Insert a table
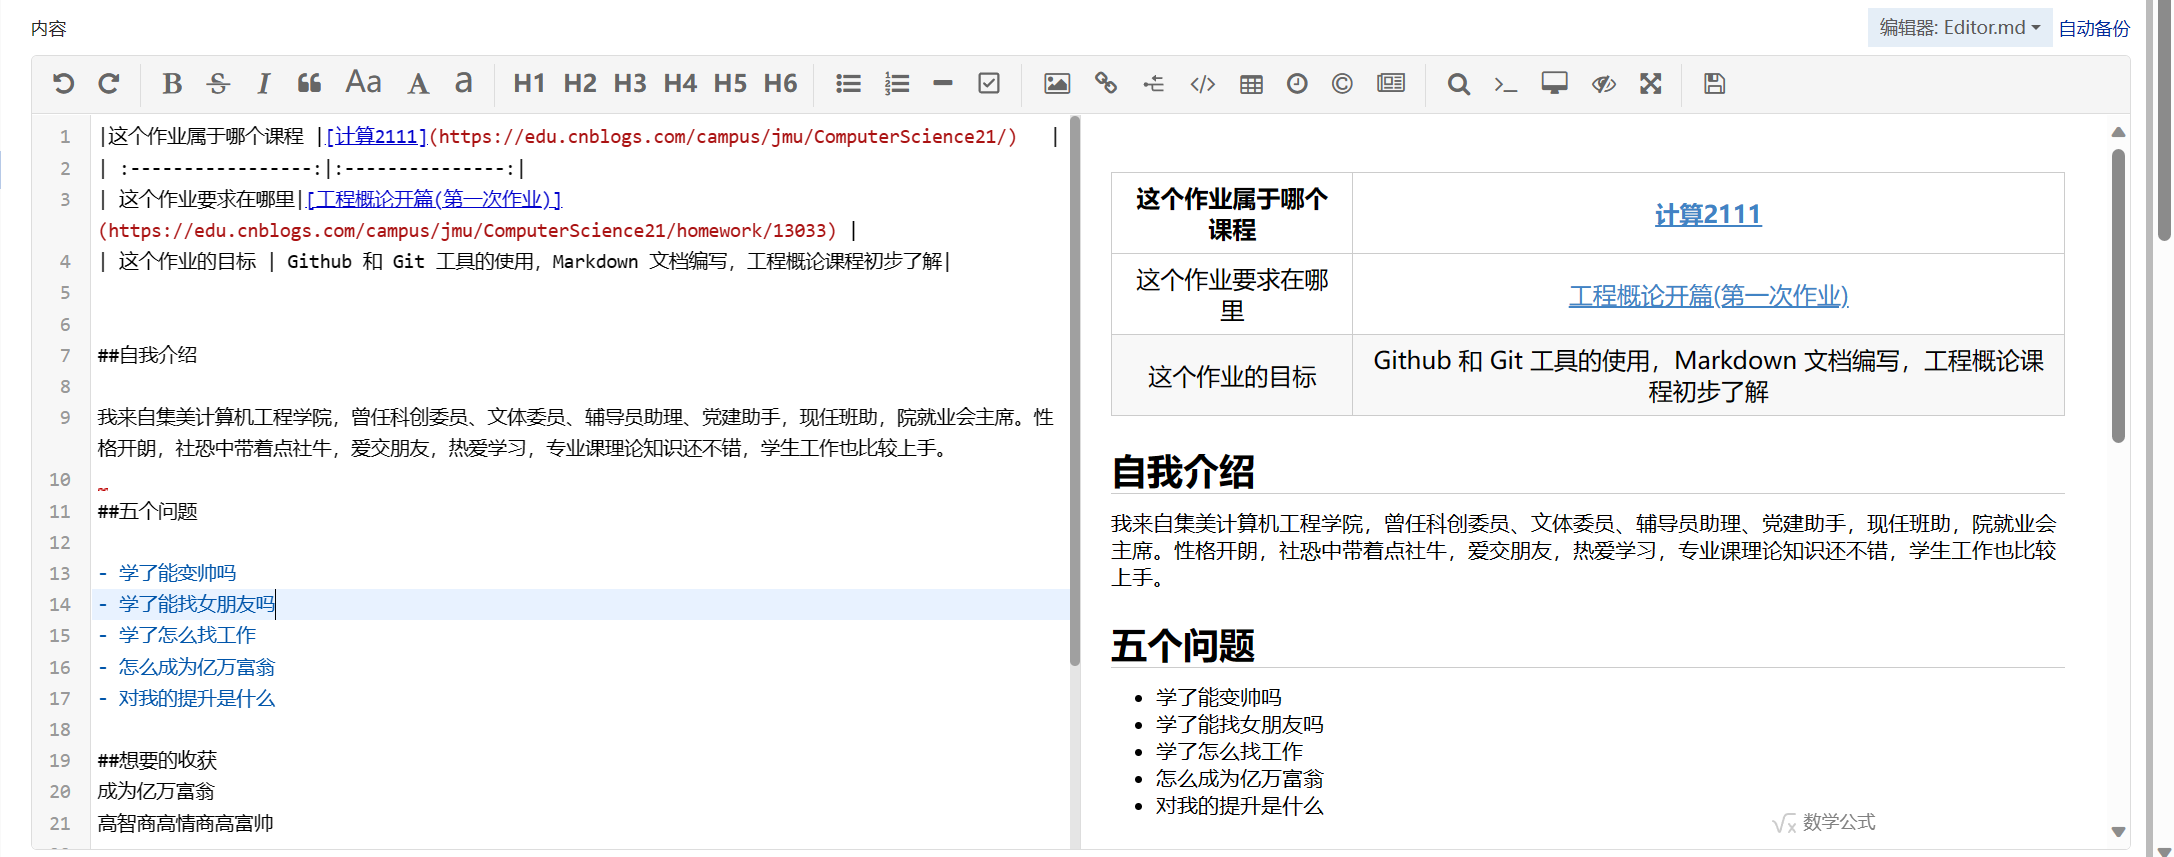Image resolution: width=2174 pixels, height=857 pixels. pos(1251,84)
